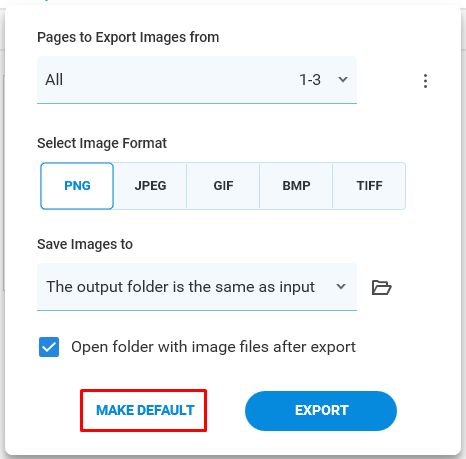466x459 pixels.
Task: Click the output folder same as input text
Action: (180, 287)
